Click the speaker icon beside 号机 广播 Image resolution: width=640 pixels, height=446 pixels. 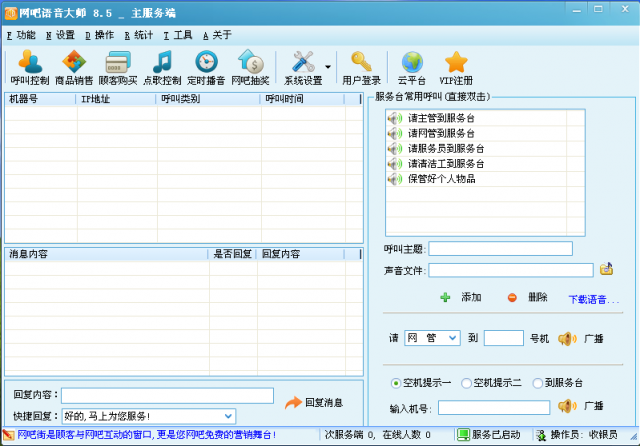(567, 338)
